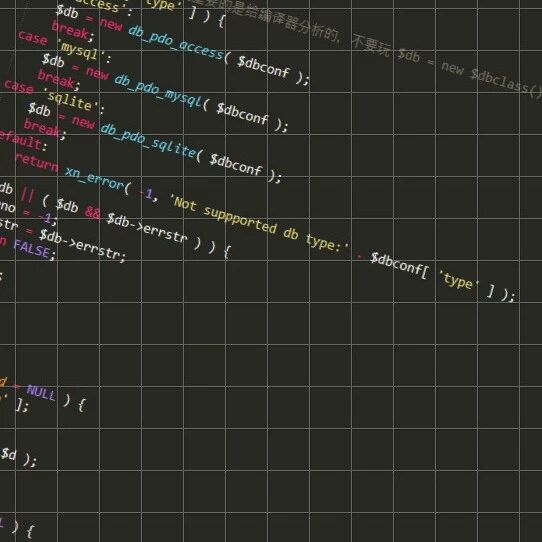Select the 'Not suppported db type:' string
The image size is (542, 542).
point(259,223)
